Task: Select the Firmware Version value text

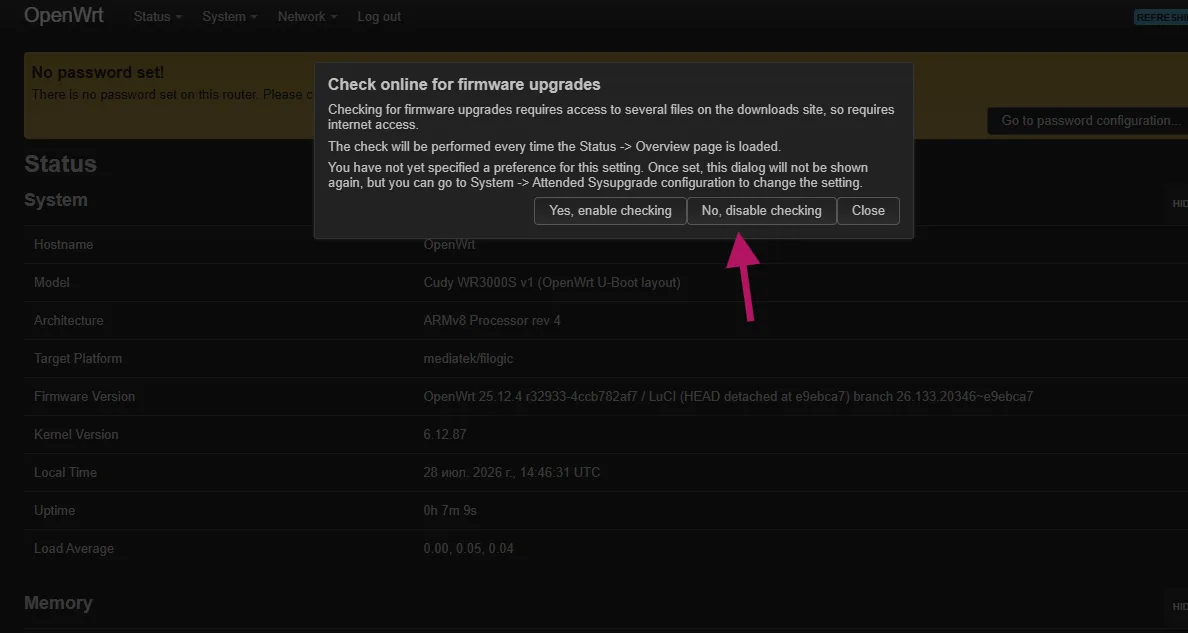Action: coord(728,396)
